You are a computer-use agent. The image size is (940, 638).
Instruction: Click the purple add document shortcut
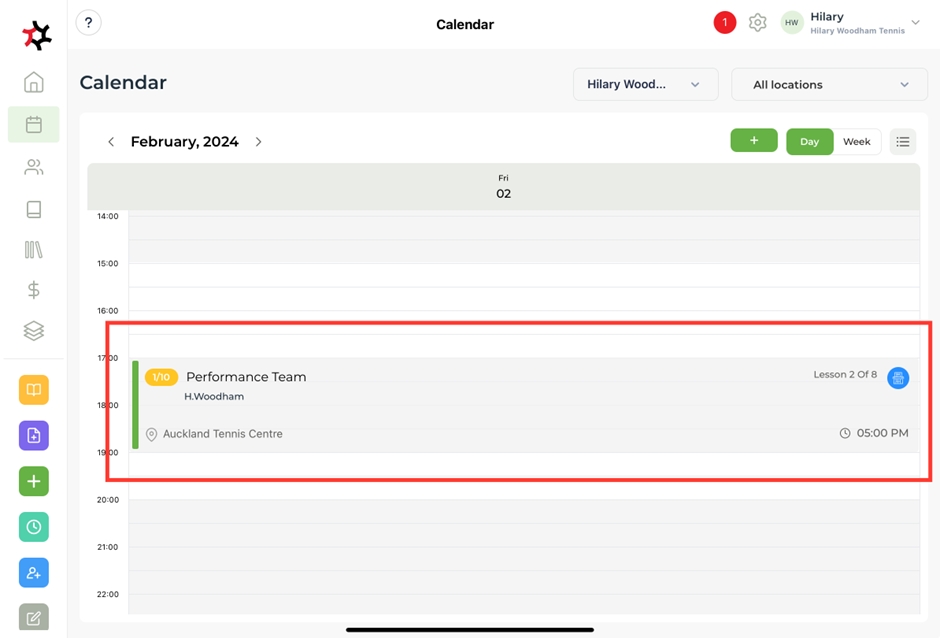coord(34,436)
